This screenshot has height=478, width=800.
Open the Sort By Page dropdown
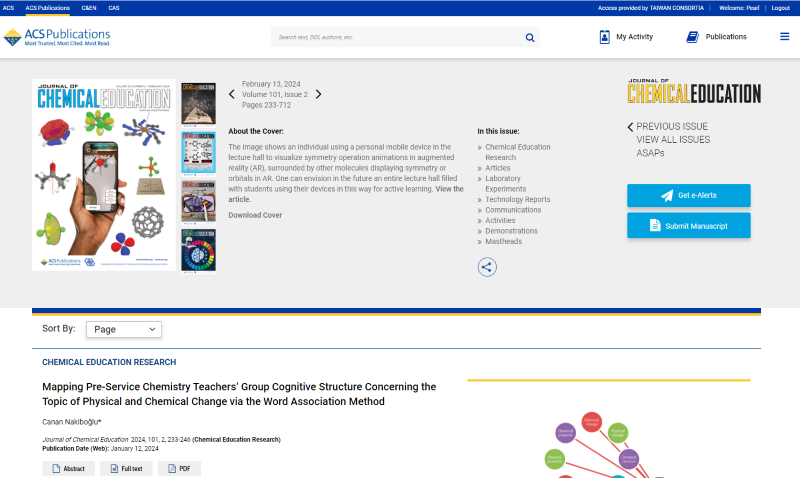pyautogui.click(x=124, y=329)
